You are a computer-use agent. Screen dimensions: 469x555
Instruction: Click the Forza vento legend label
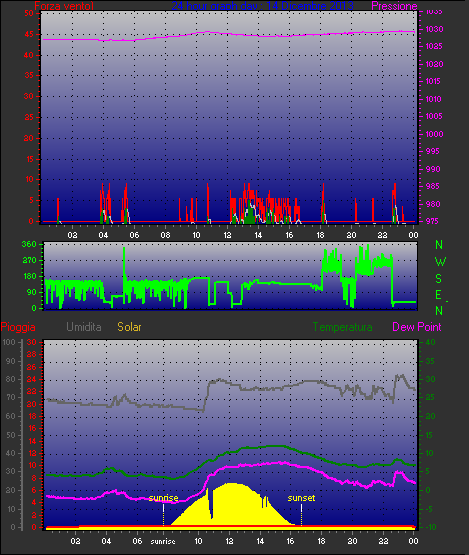[x=64, y=6]
